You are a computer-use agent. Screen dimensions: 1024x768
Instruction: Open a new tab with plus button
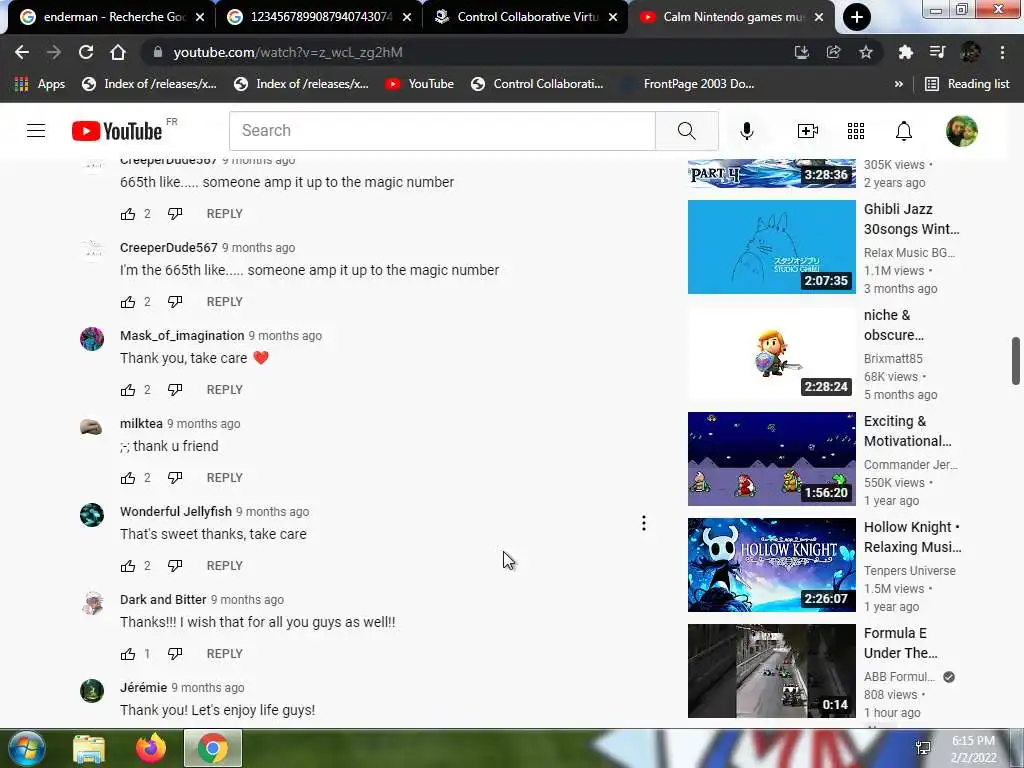pyautogui.click(x=856, y=17)
